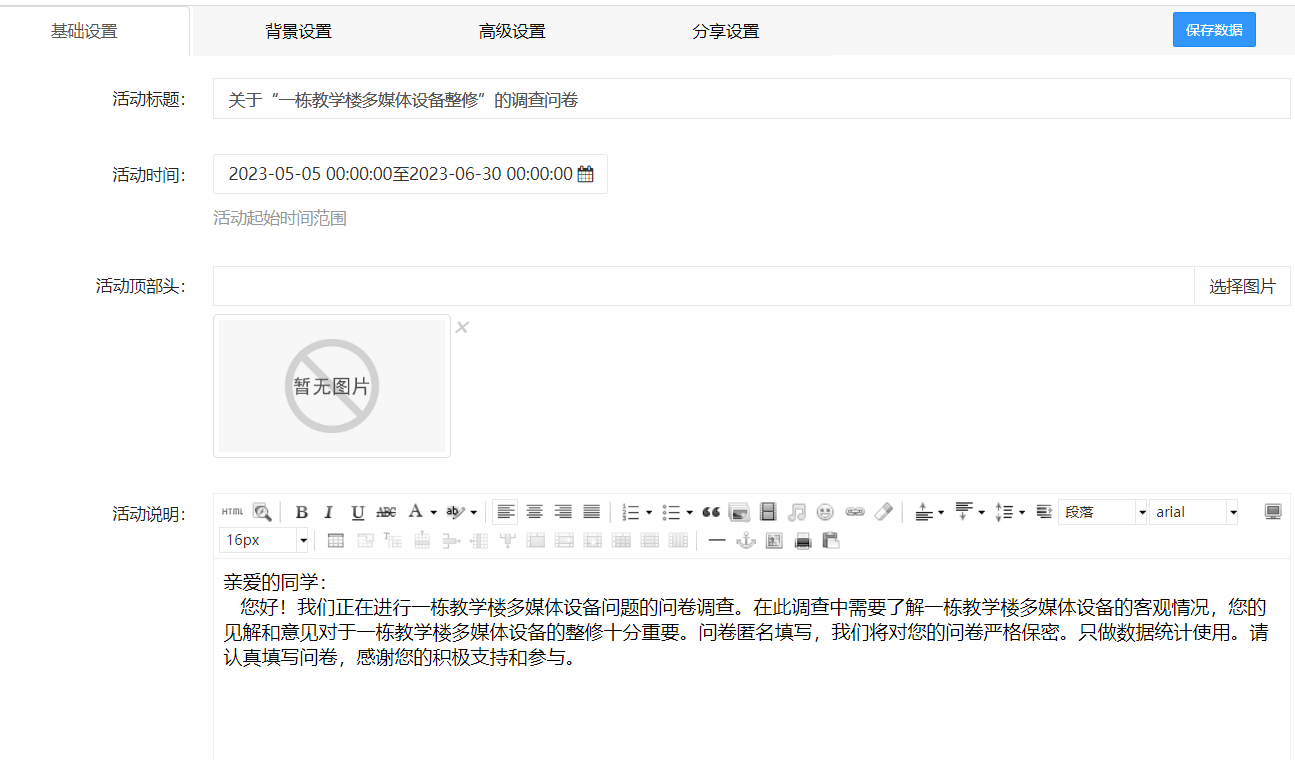Expand the 段落 paragraph format dropdown
The width and height of the screenshot is (1295, 760).
pos(1141,512)
